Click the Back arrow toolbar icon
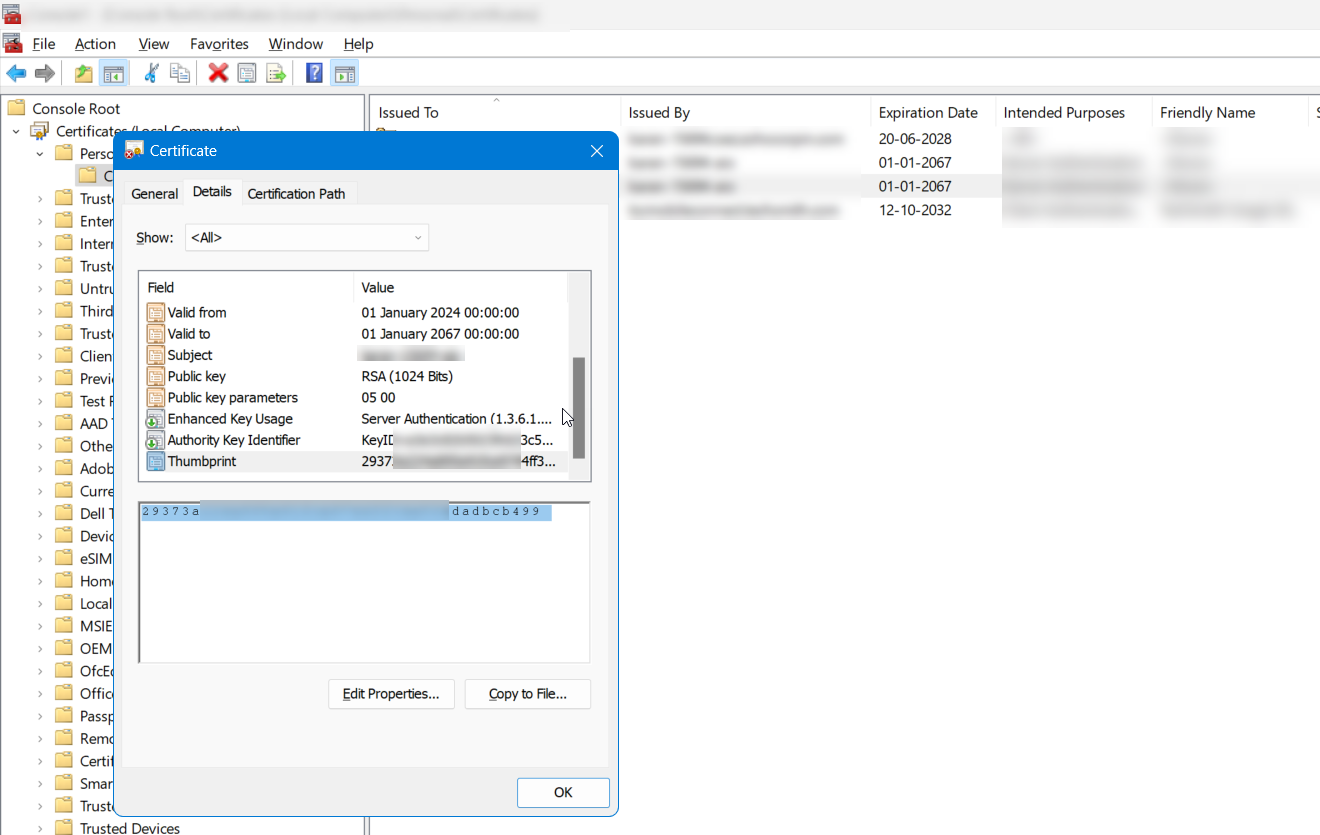Screen dimensions: 1320x835 pos(16,73)
